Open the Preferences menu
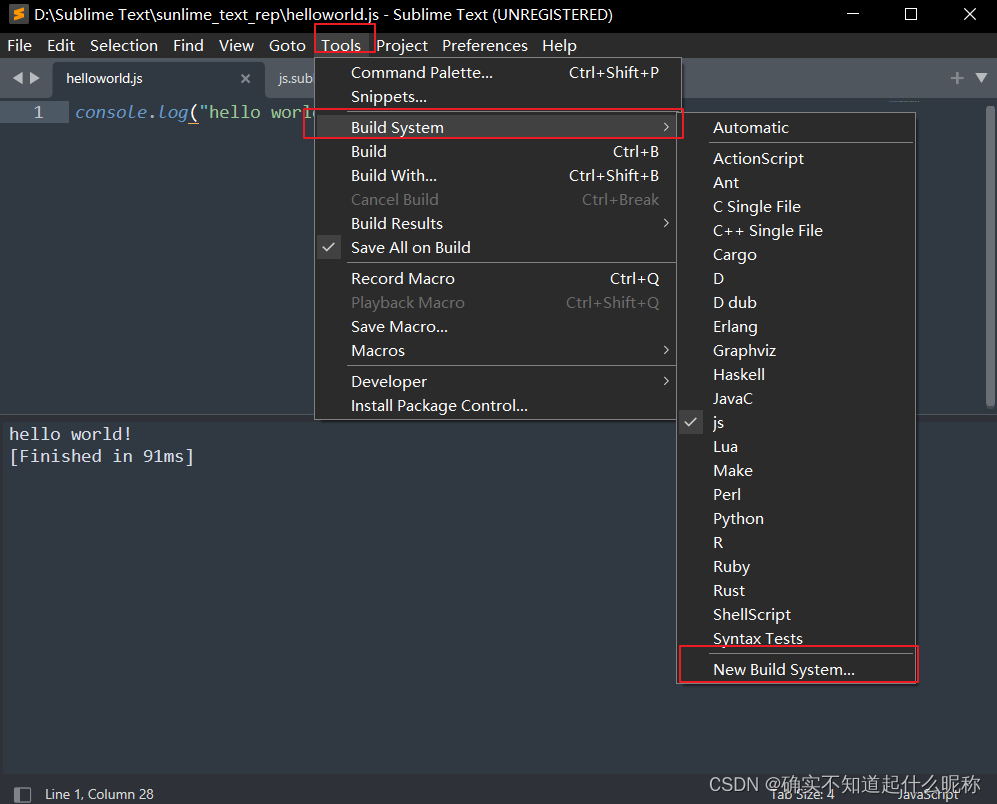 (x=485, y=46)
